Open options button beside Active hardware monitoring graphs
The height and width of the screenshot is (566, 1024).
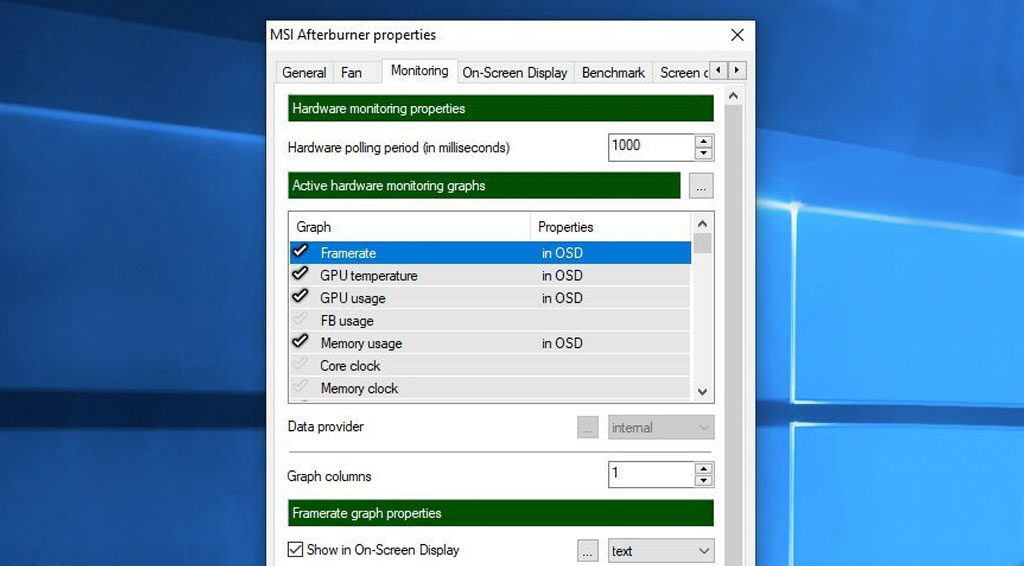click(701, 186)
